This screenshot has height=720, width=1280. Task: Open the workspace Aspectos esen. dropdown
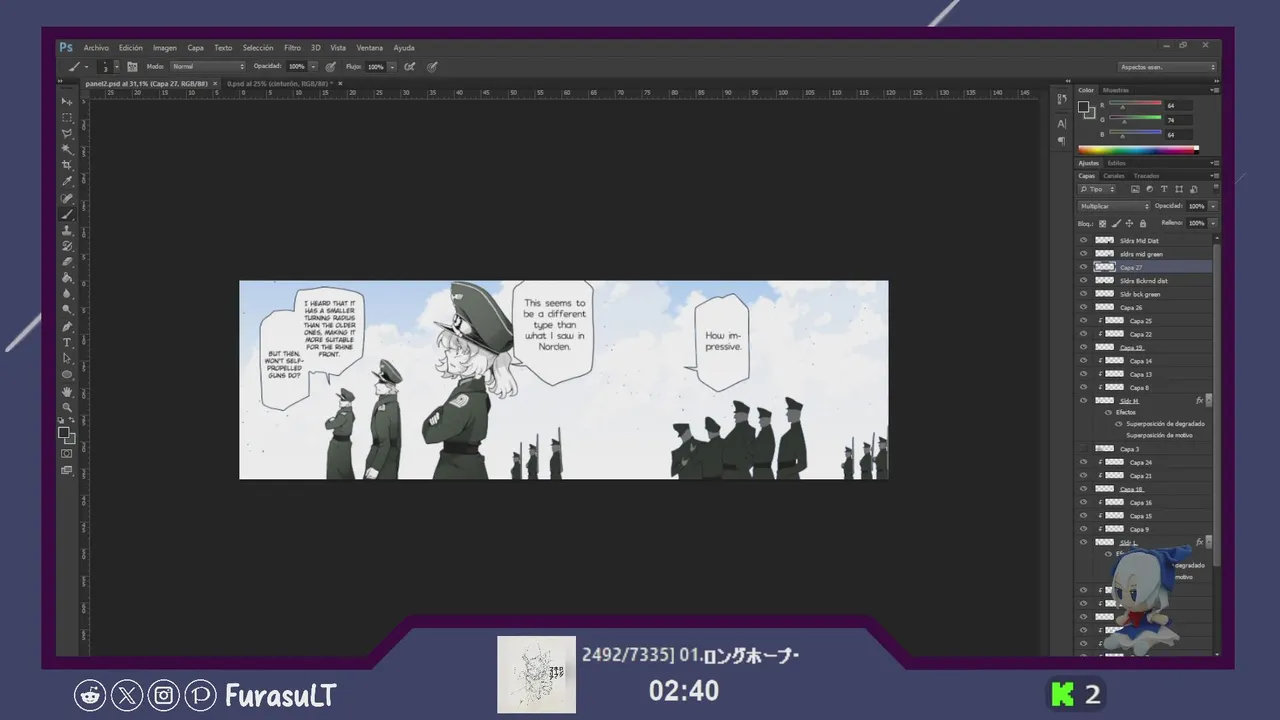1167,67
